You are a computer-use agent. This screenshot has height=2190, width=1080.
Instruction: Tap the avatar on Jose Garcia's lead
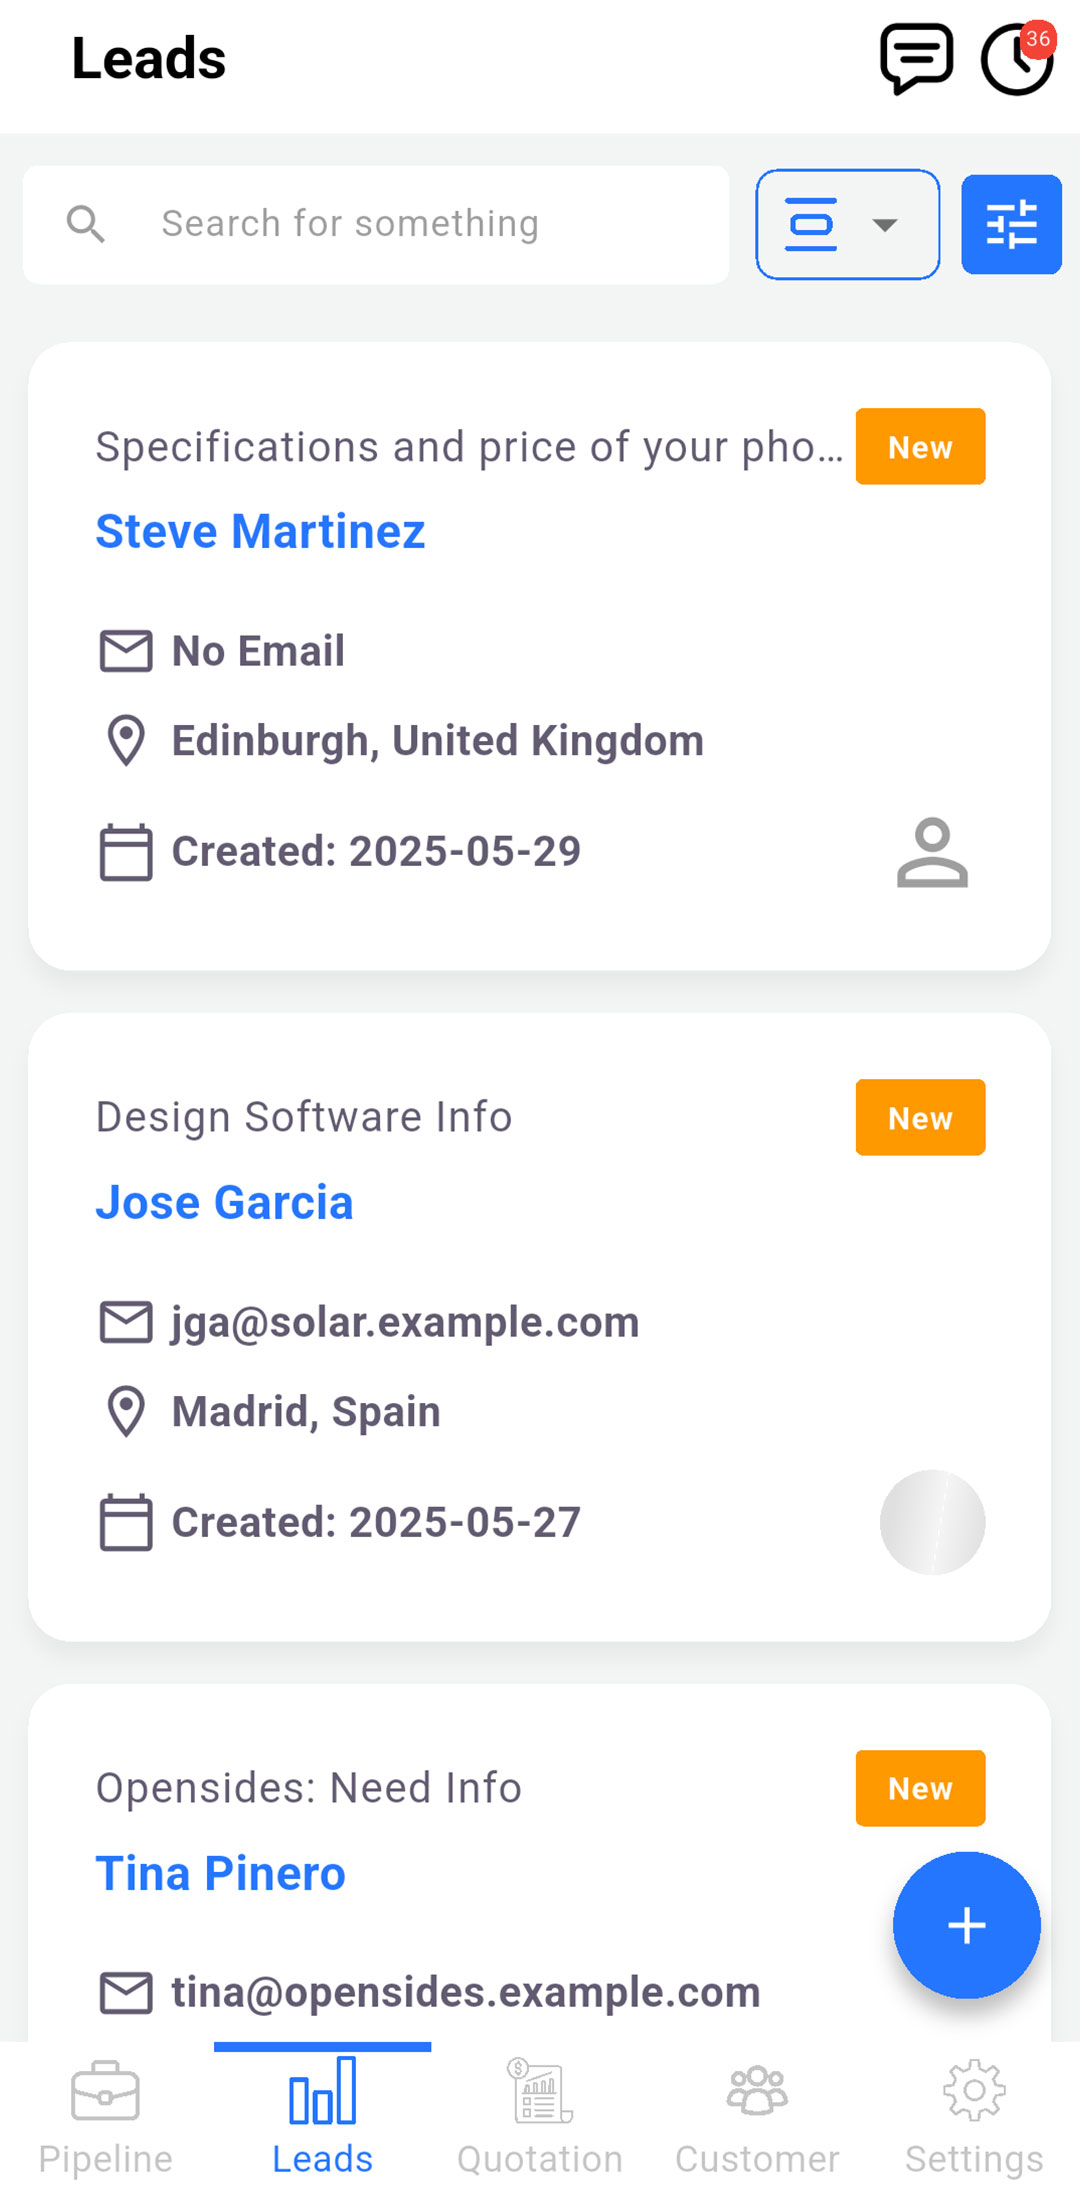click(932, 1522)
